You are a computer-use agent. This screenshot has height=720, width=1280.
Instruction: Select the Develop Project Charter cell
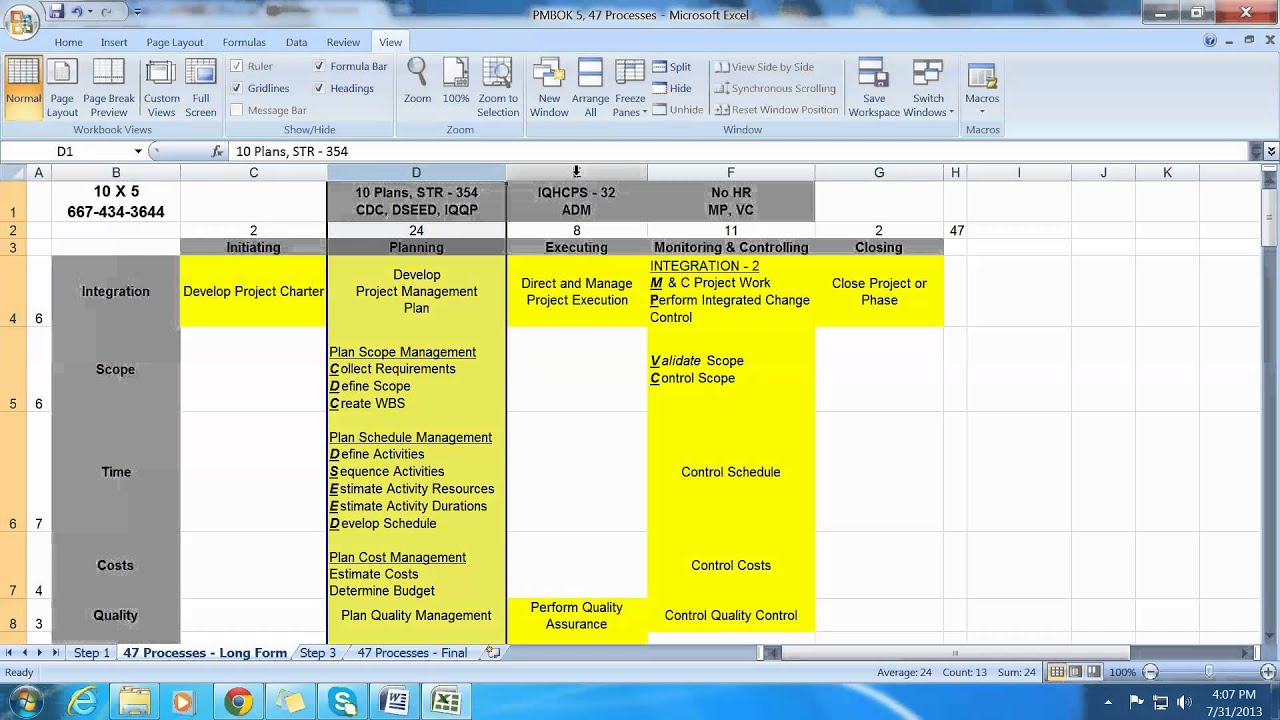click(x=253, y=291)
